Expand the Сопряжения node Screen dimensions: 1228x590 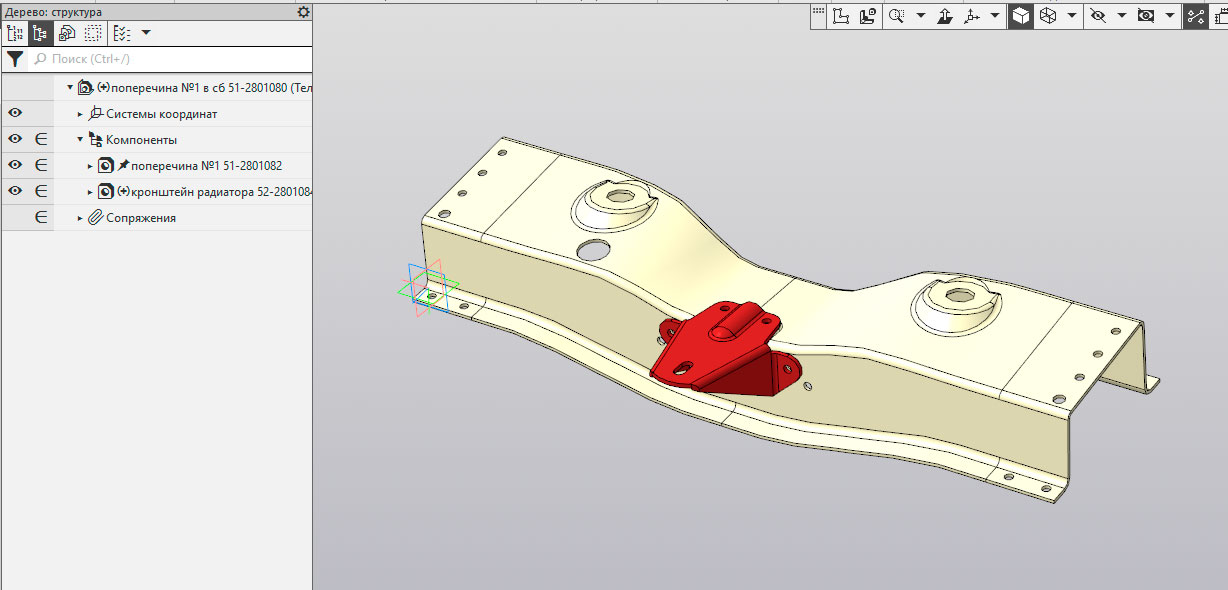81,218
